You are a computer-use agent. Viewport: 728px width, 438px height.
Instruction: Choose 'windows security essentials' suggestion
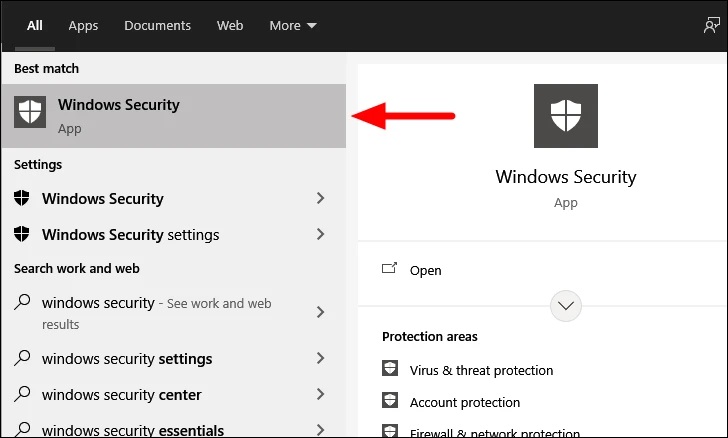(133, 430)
